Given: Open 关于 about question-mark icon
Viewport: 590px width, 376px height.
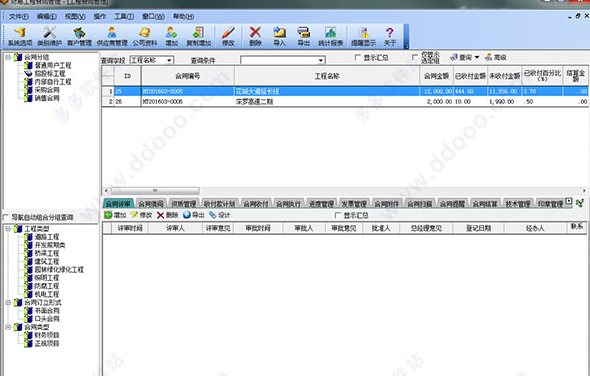Looking at the screenshot, I should click(x=390, y=37).
